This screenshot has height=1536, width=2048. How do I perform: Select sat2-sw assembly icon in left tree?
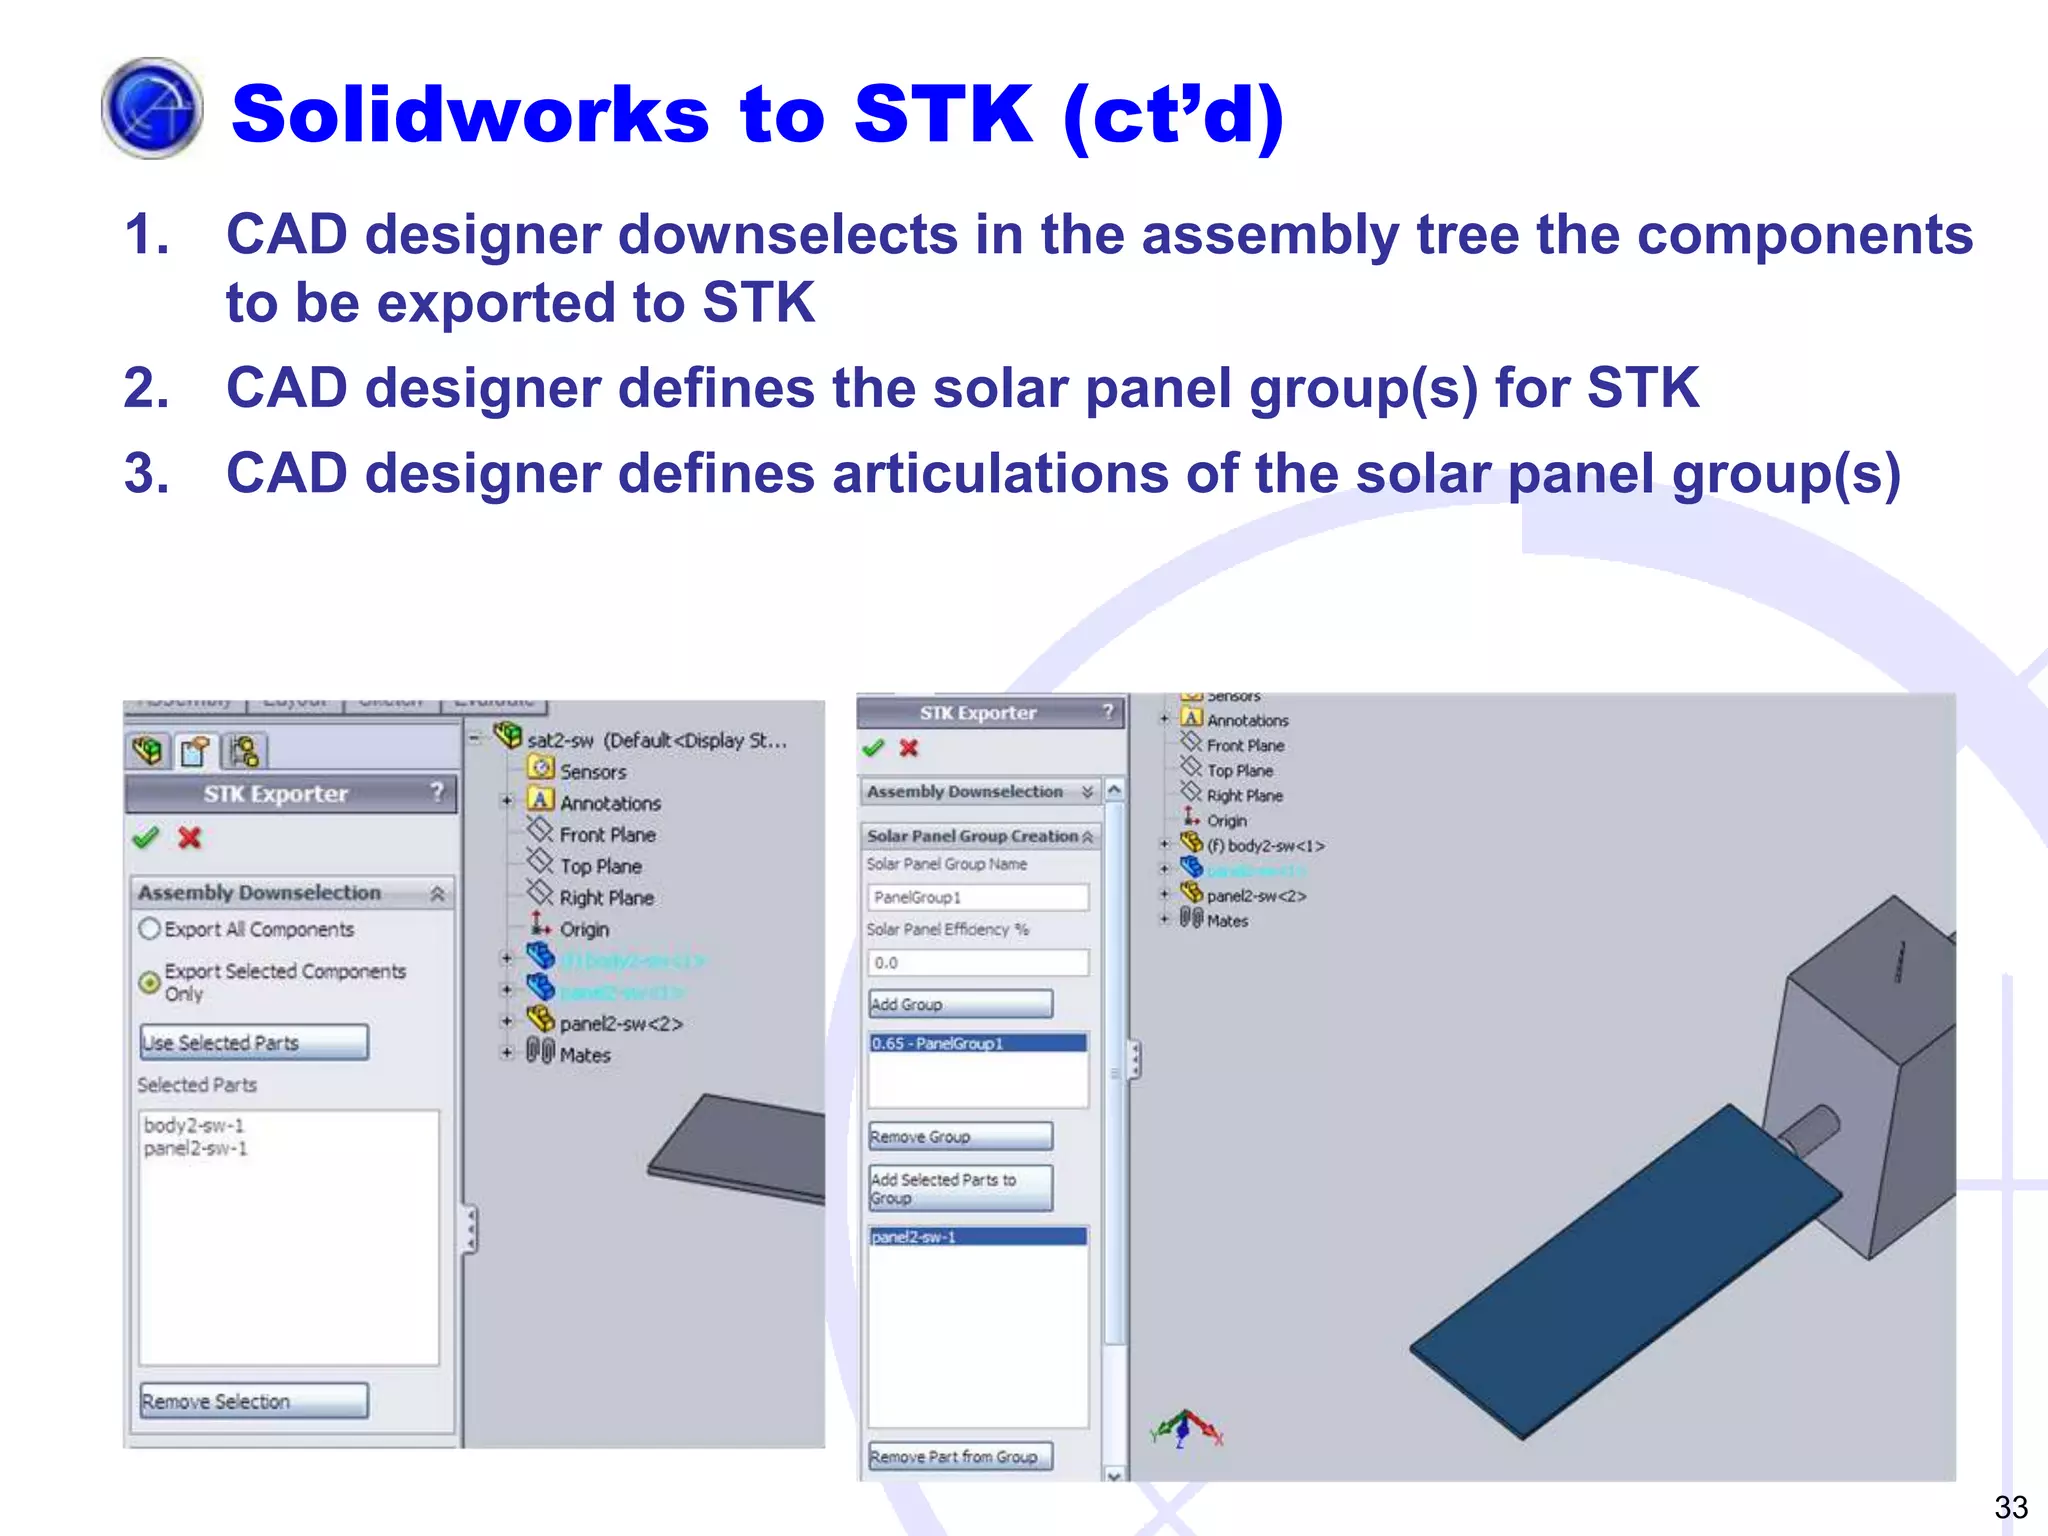pyautogui.click(x=508, y=735)
